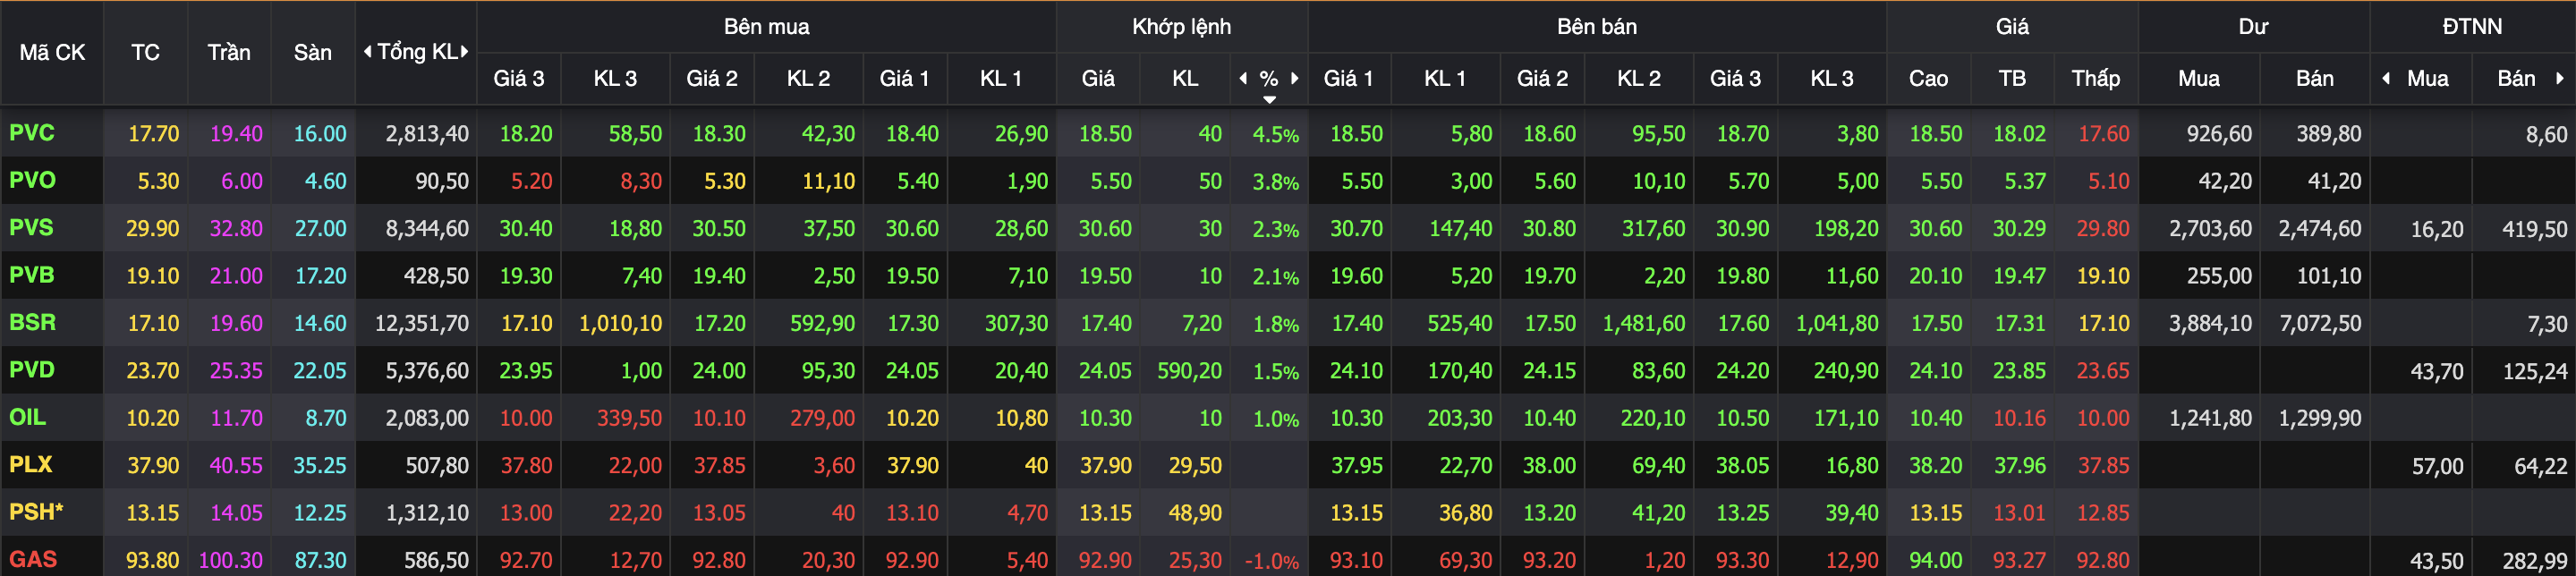Click the BSR surplus sell value "7,072,50"
This screenshot has height=576, width=2576.
[2320, 324]
